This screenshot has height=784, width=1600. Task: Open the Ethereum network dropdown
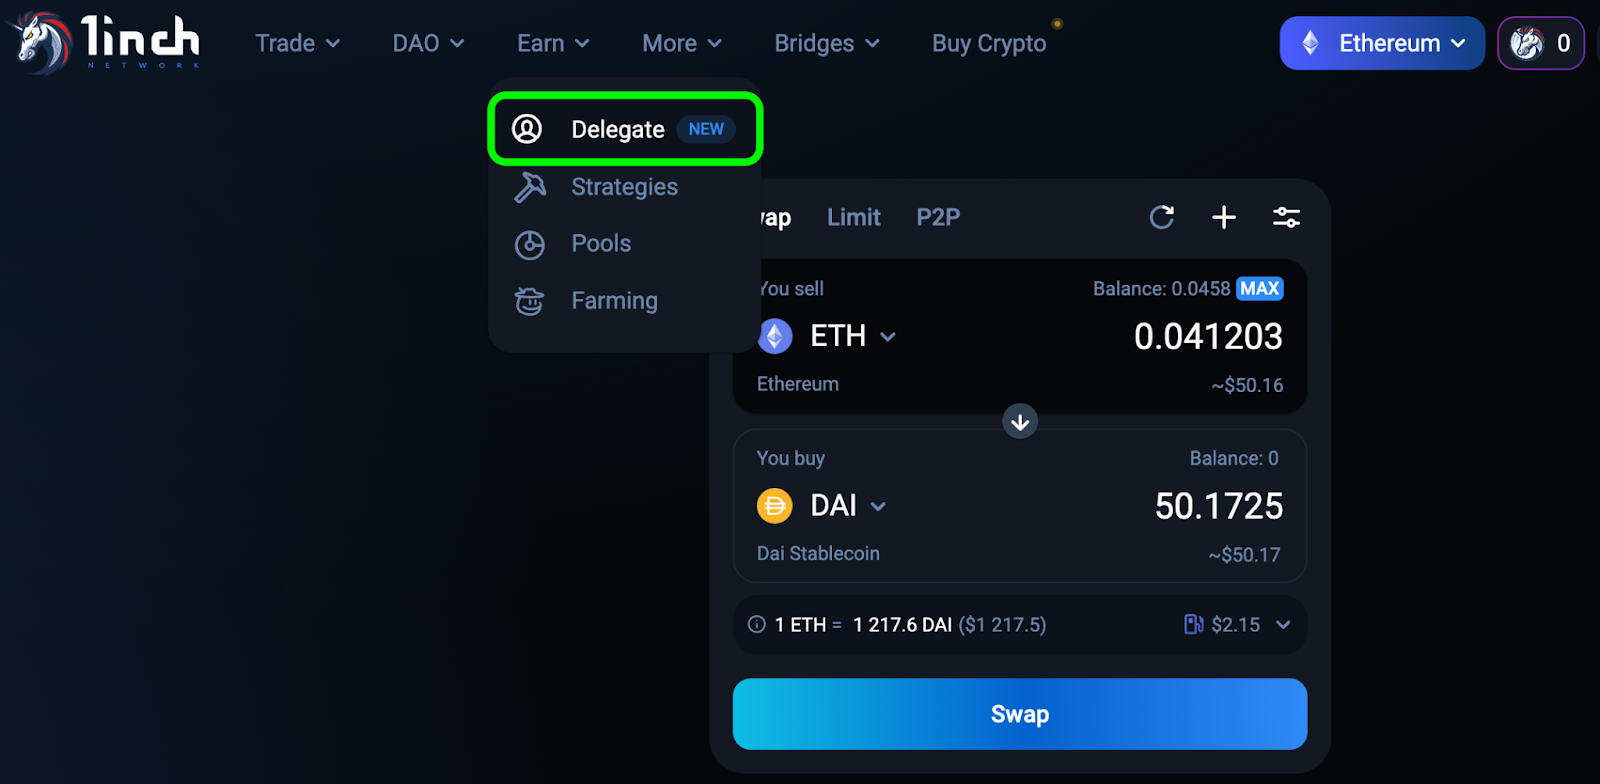point(1382,43)
